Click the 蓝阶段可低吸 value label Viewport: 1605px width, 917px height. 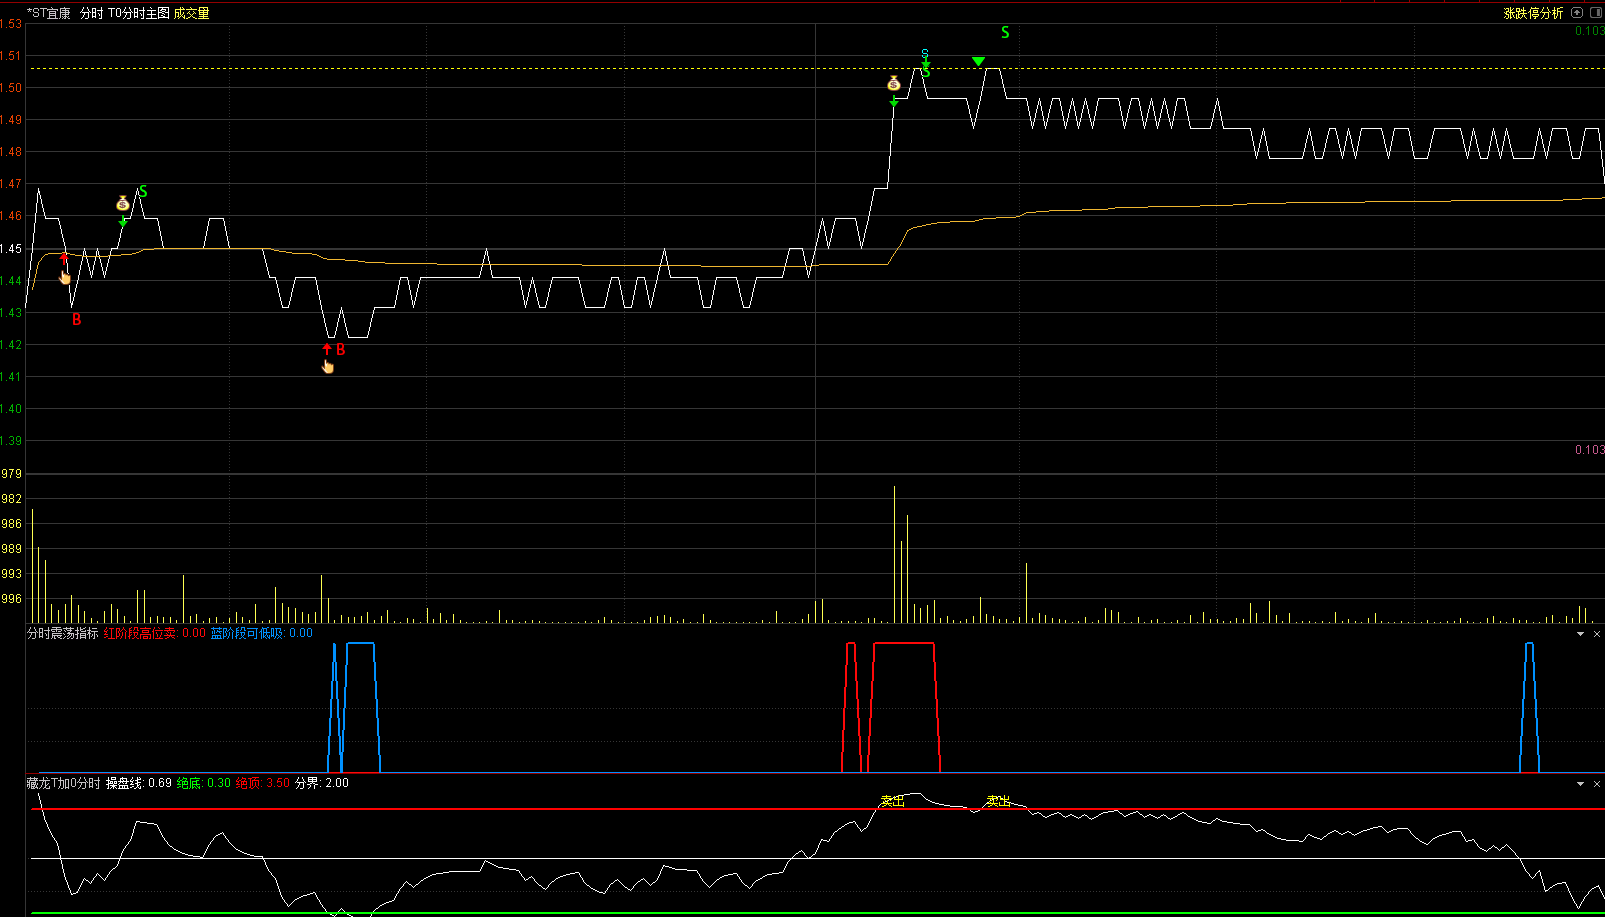pyautogui.click(x=261, y=633)
